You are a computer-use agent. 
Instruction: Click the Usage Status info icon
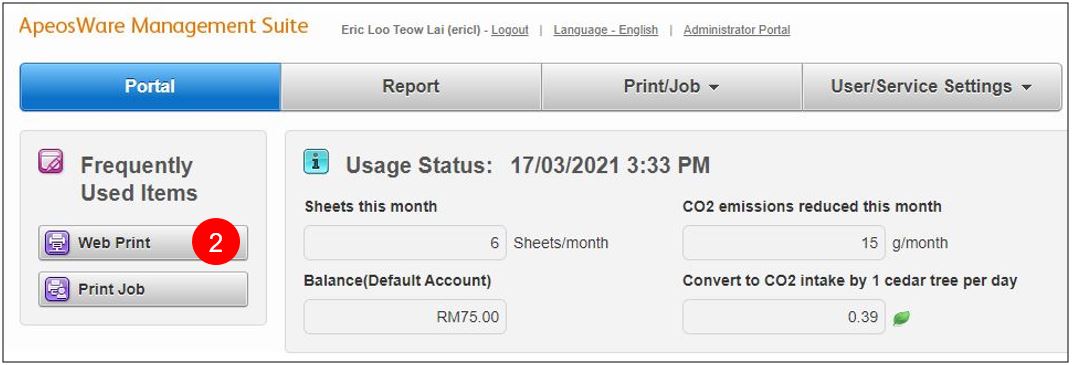tap(316, 162)
